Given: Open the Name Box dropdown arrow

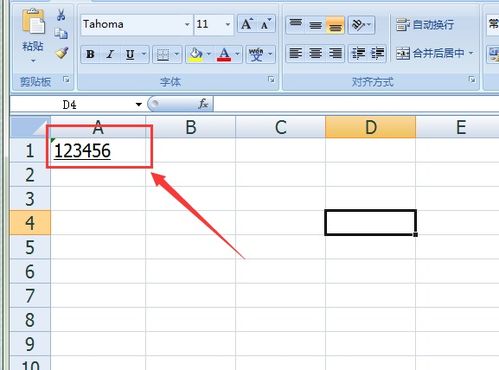Looking at the screenshot, I should pos(139,105).
